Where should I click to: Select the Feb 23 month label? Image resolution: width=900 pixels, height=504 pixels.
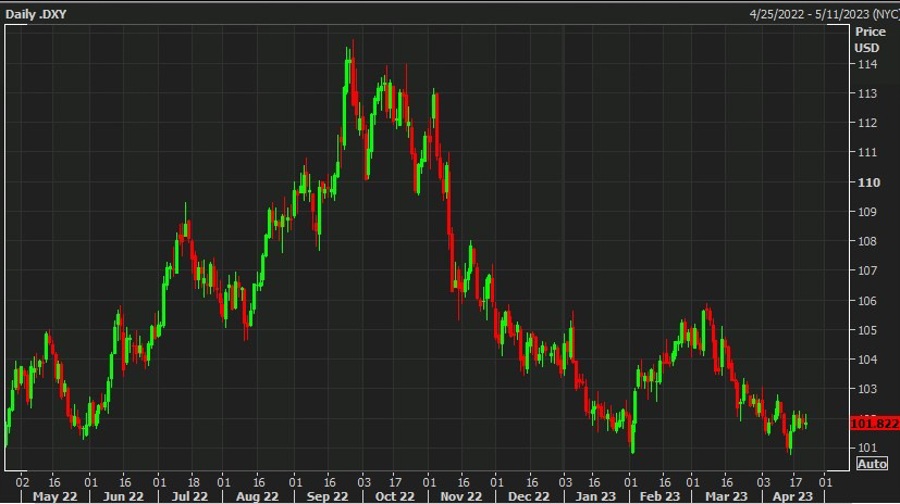pyautogui.click(x=661, y=495)
